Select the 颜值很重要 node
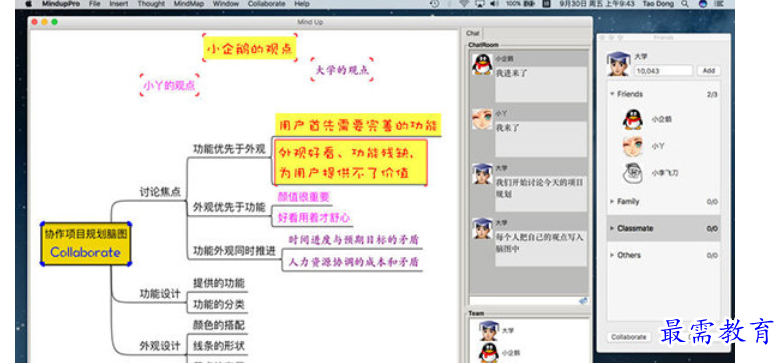Screen dimensions: 782x363 pyautogui.click(x=303, y=197)
